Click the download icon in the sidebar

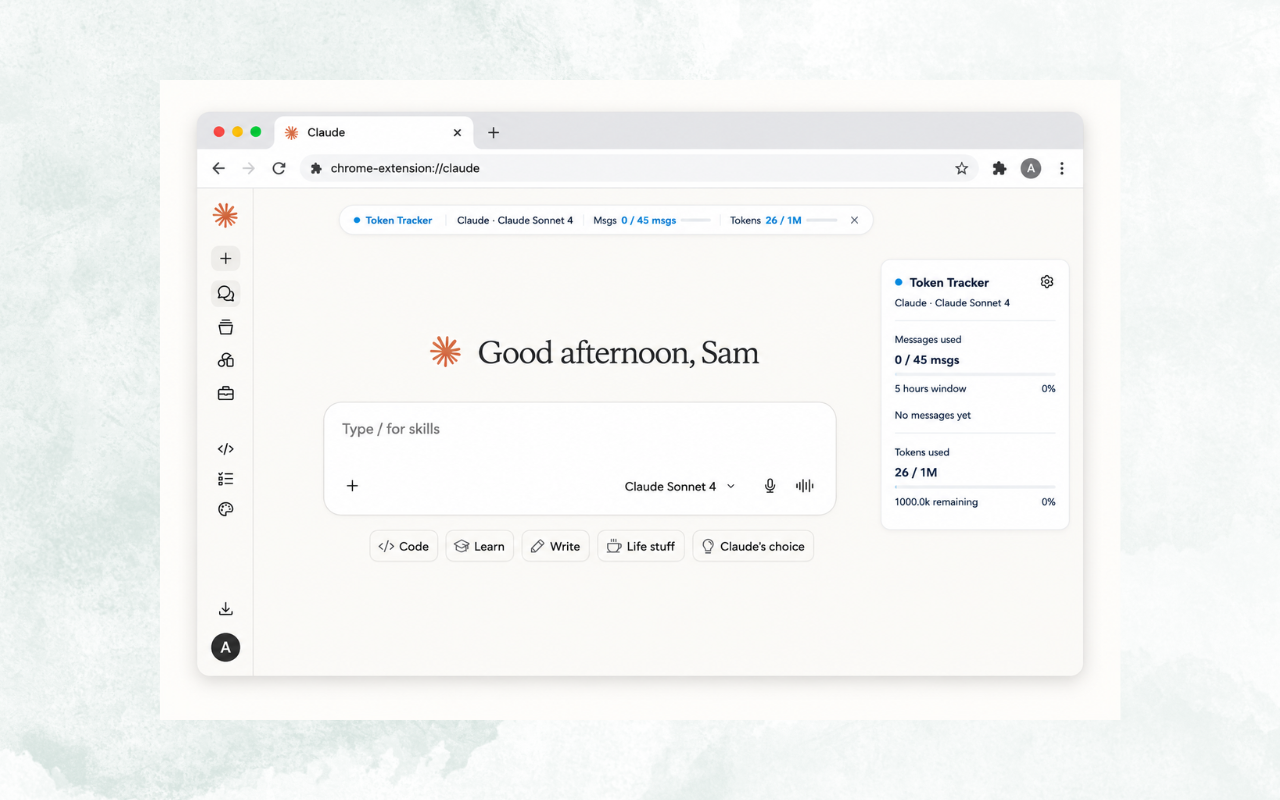[x=226, y=609]
